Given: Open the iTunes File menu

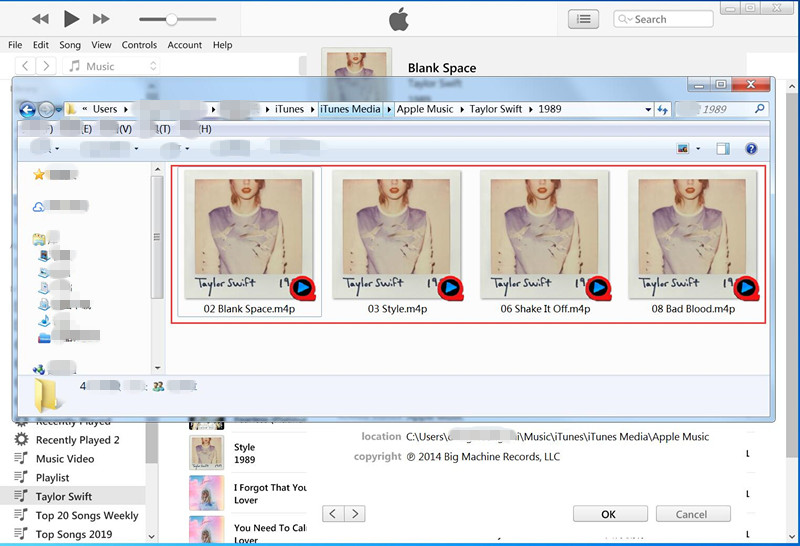Looking at the screenshot, I should click(15, 45).
